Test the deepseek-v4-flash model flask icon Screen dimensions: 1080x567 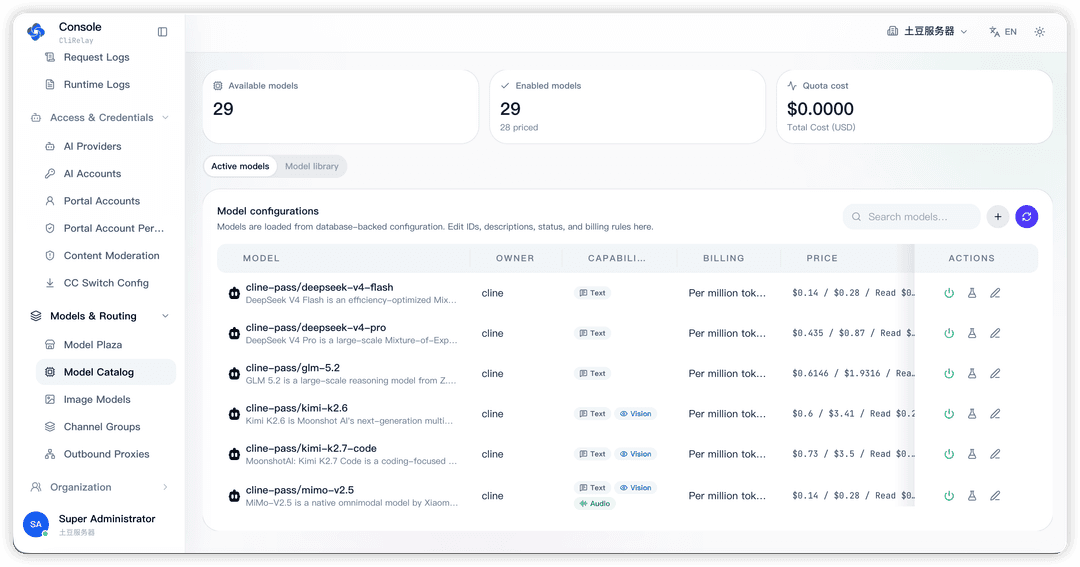[972, 293]
